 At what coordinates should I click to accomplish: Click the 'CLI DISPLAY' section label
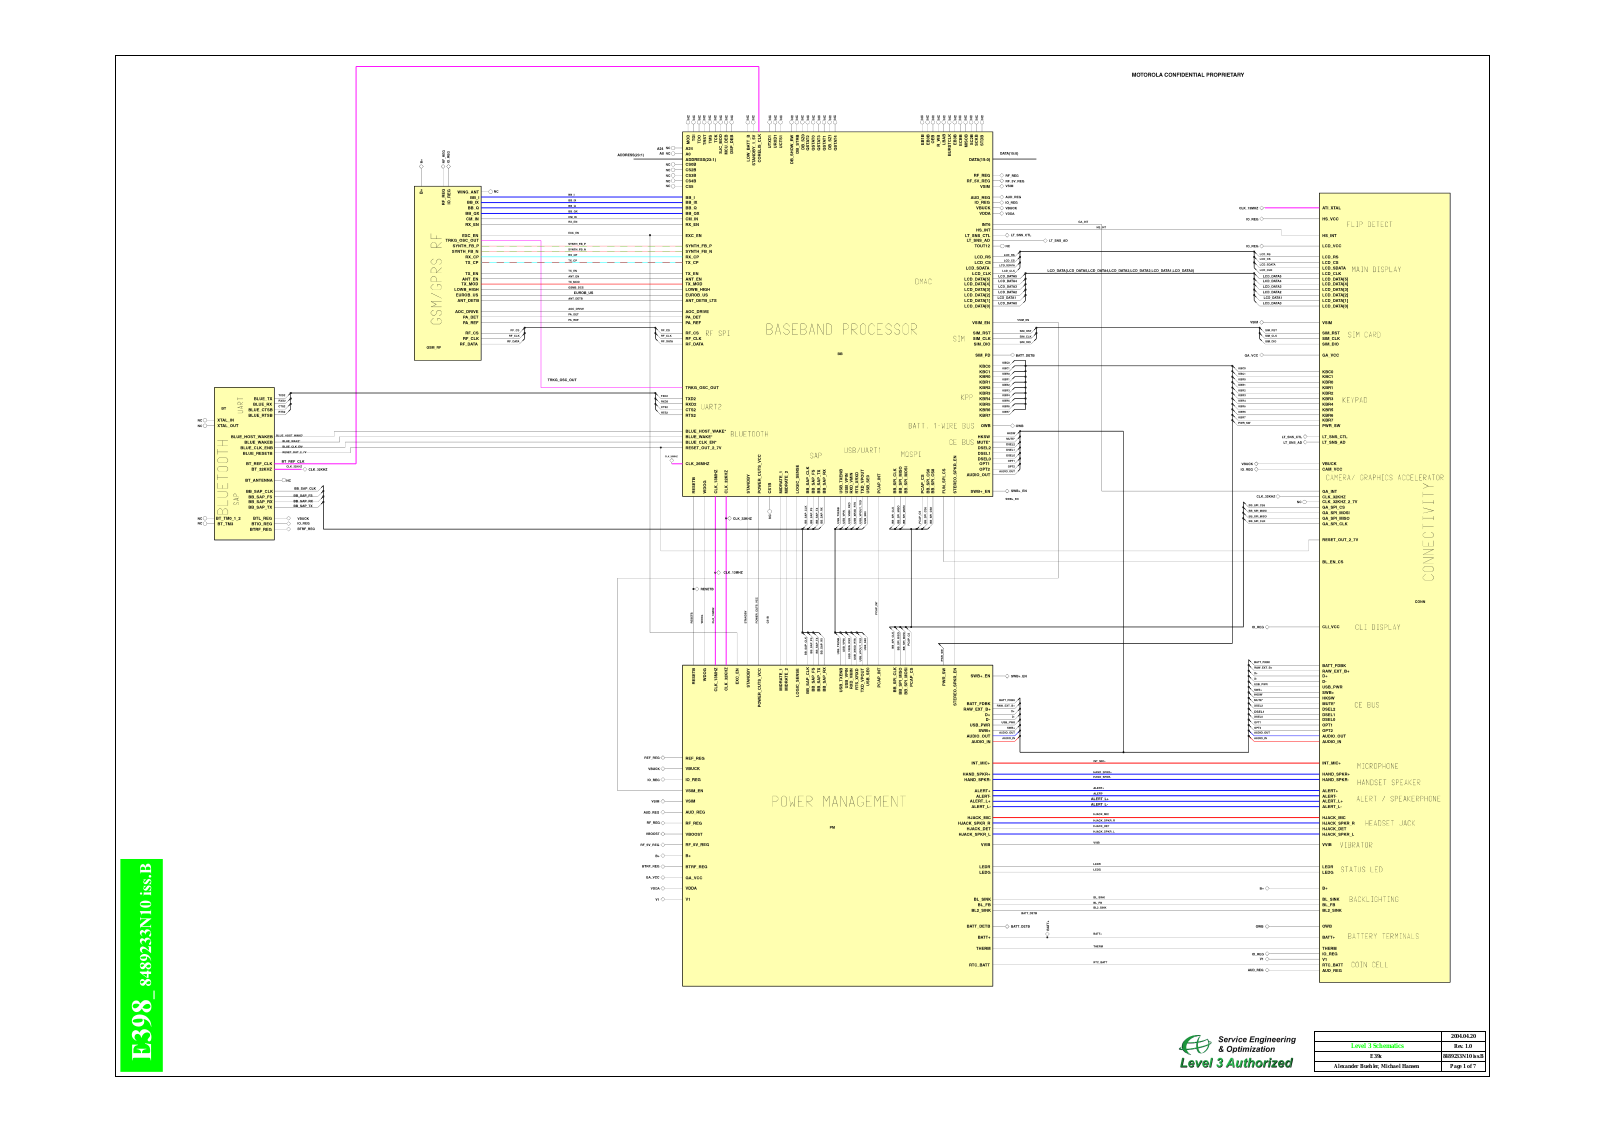pos(1378,627)
